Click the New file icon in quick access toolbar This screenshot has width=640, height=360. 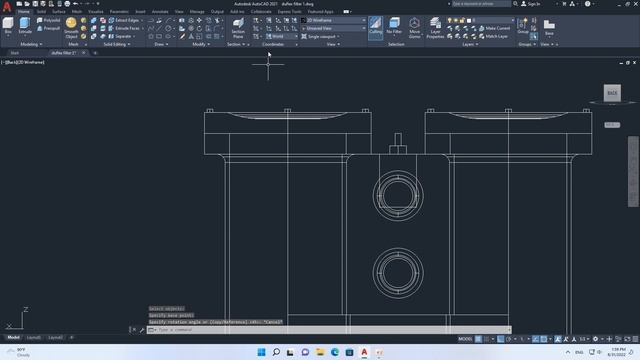pyautogui.click(x=19, y=4)
